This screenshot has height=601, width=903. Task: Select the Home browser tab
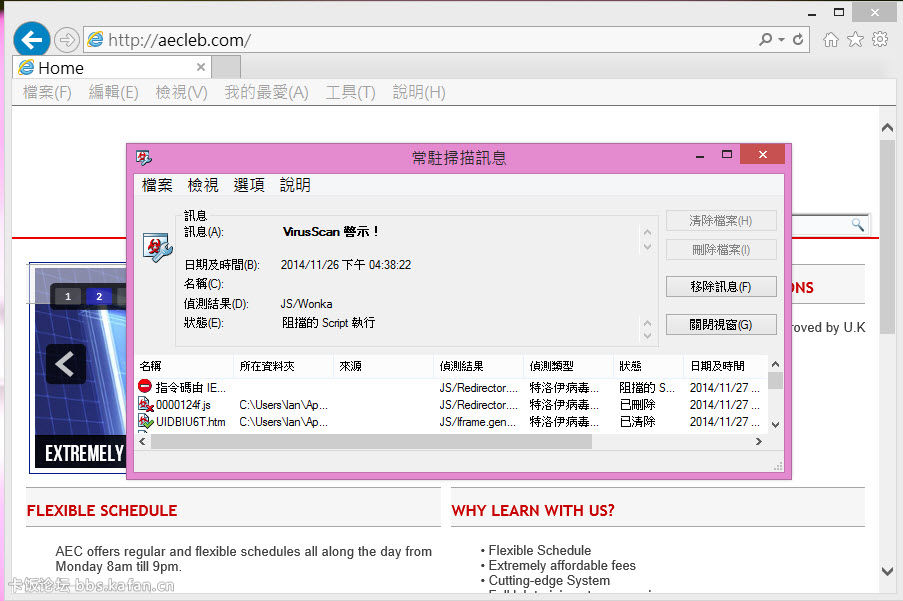click(x=112, y=67)
